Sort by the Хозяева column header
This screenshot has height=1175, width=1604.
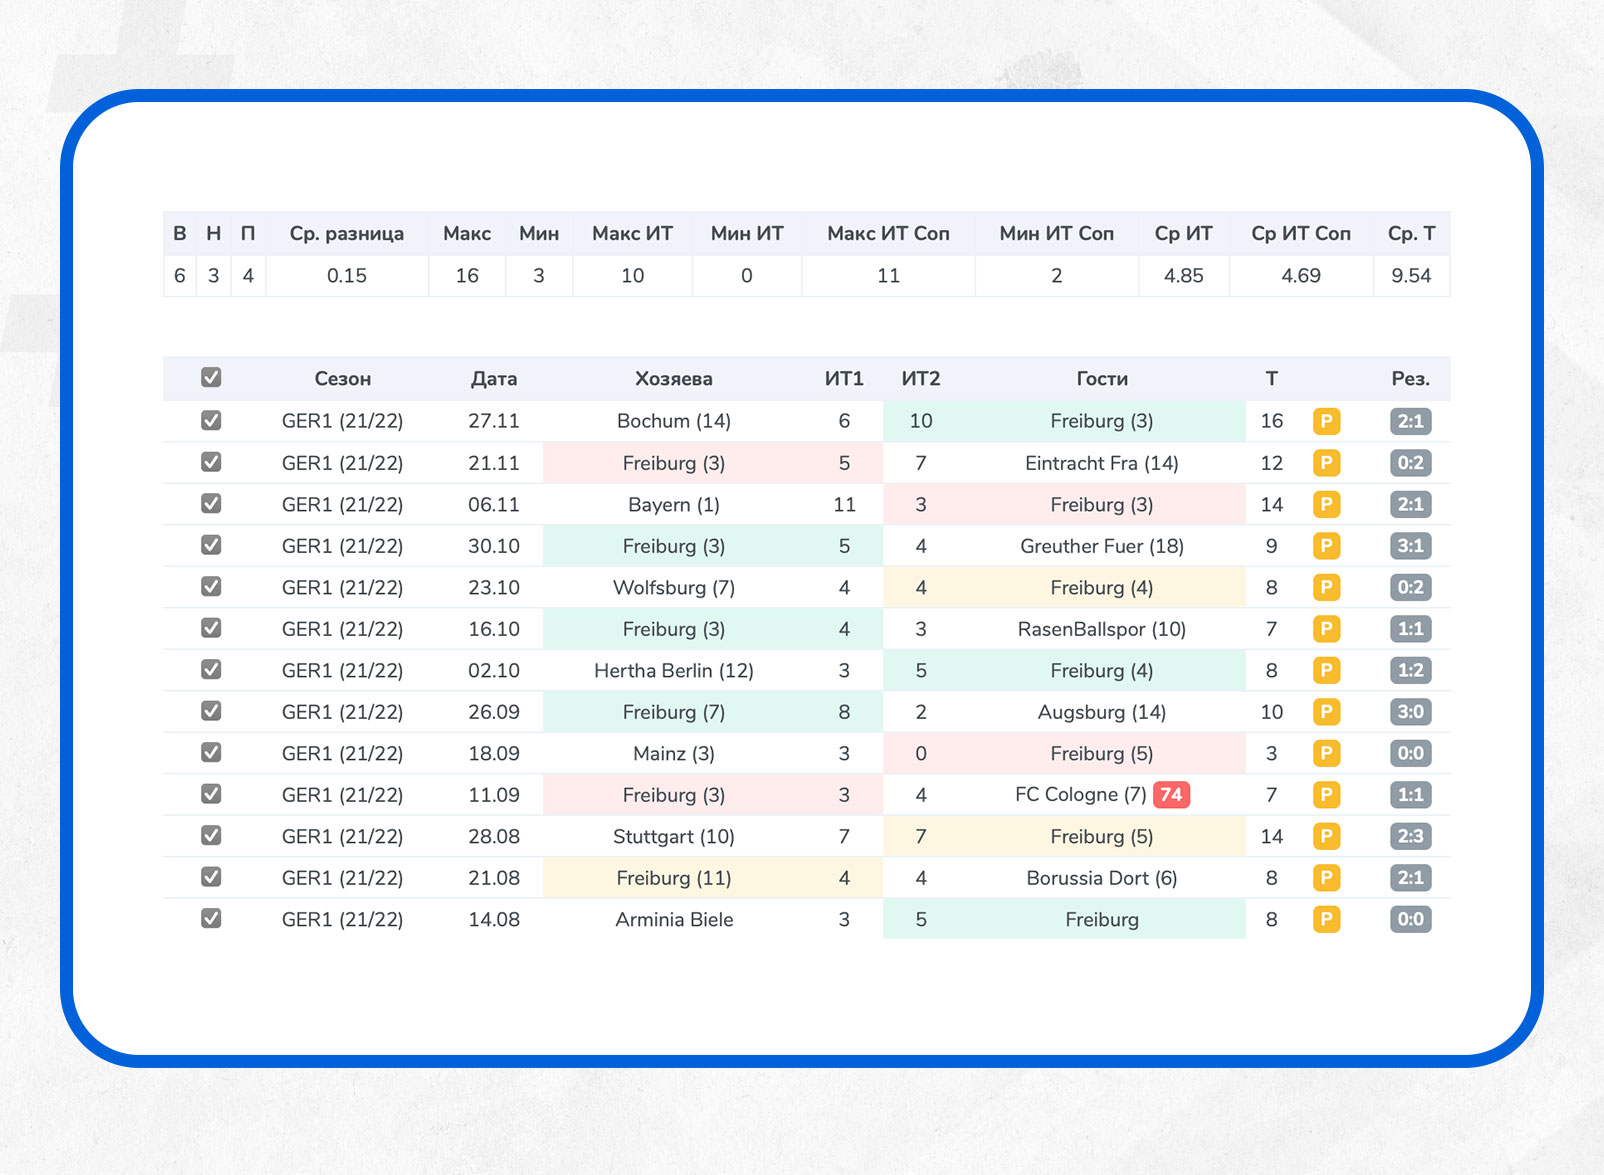[x=673, y=379]
